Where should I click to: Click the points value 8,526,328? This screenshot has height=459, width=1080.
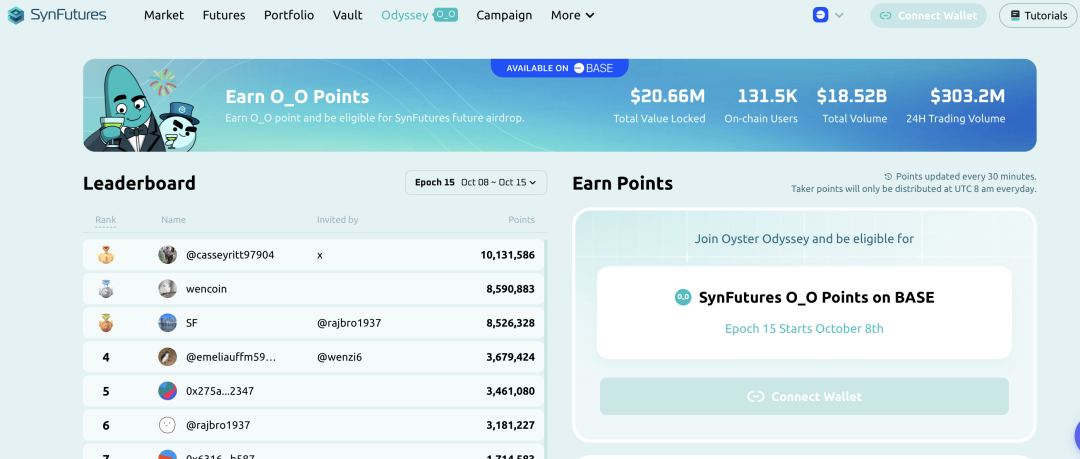pyautogui.click(x=510, y=323)
